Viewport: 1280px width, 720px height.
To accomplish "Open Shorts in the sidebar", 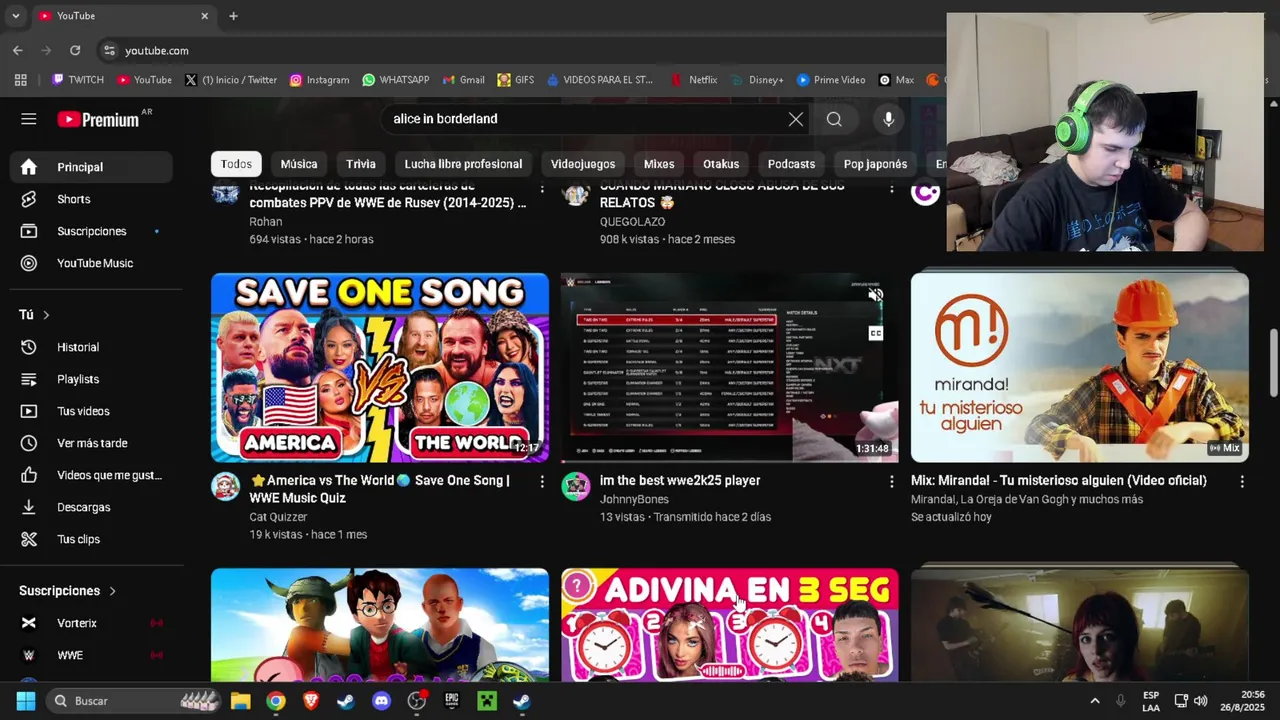I will [91, 199].
